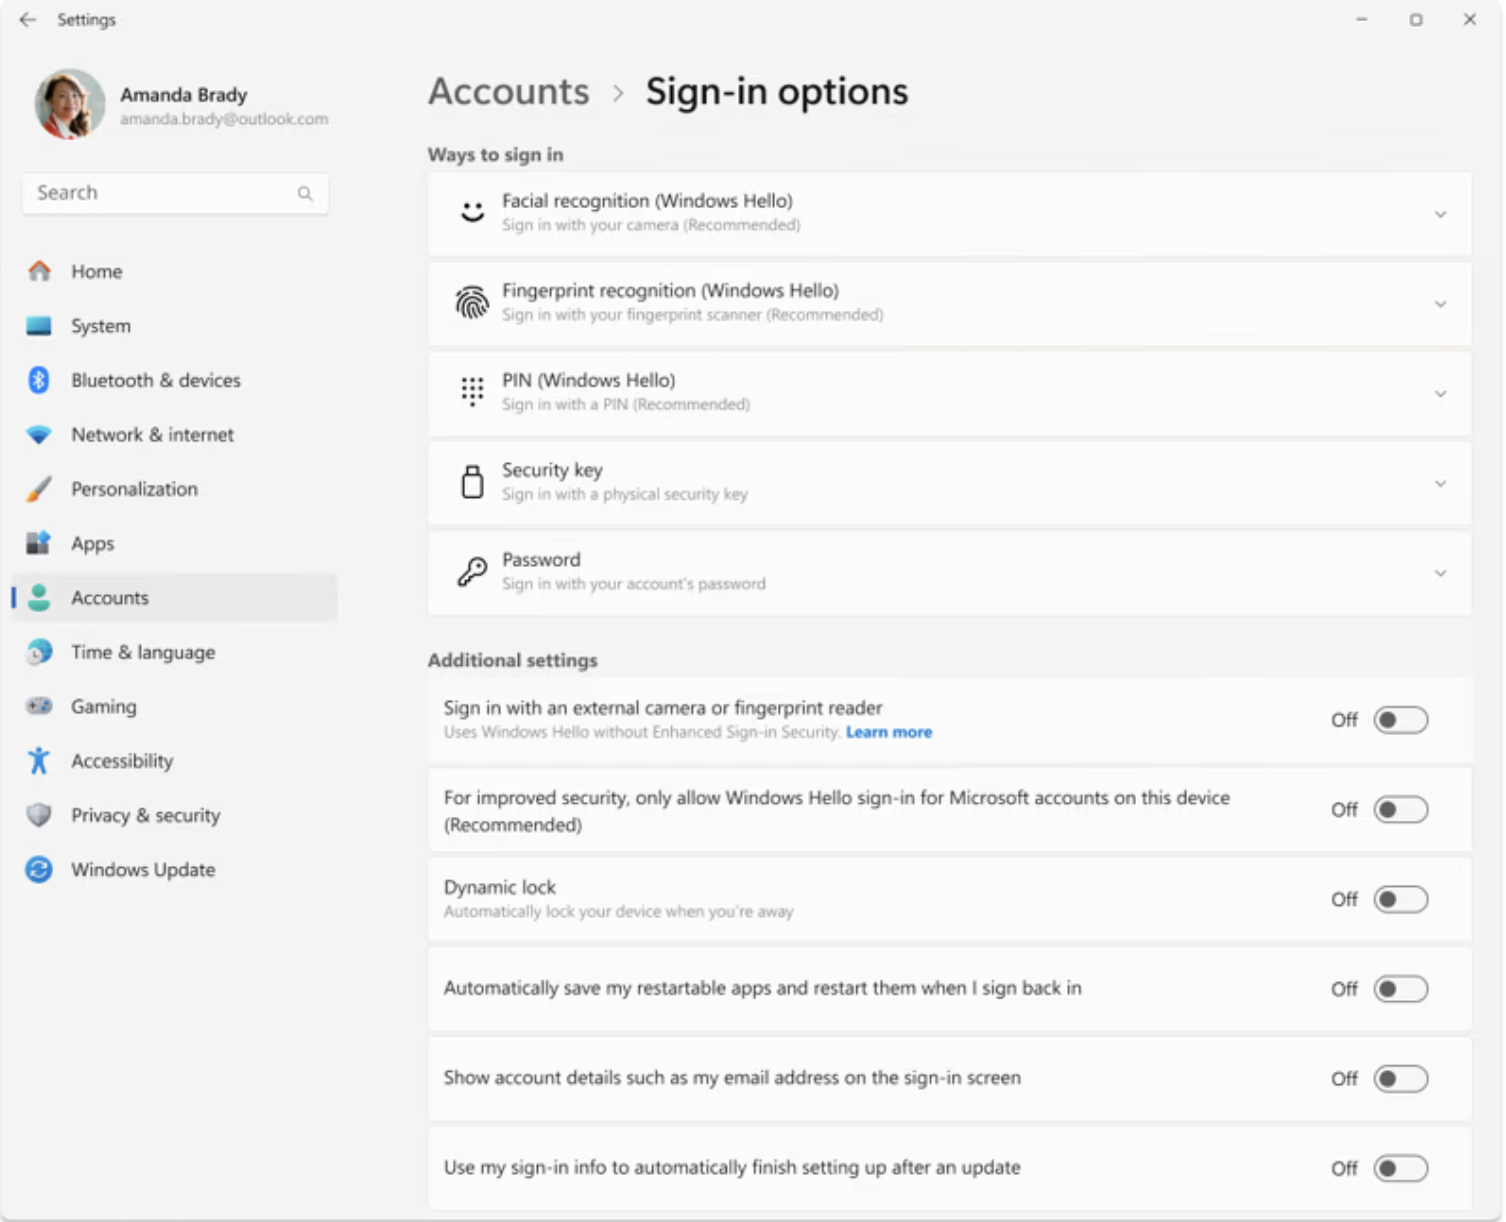Enable the Dynamic lock toggle
This screenshot has height=1222, width=1506.
1400,899
